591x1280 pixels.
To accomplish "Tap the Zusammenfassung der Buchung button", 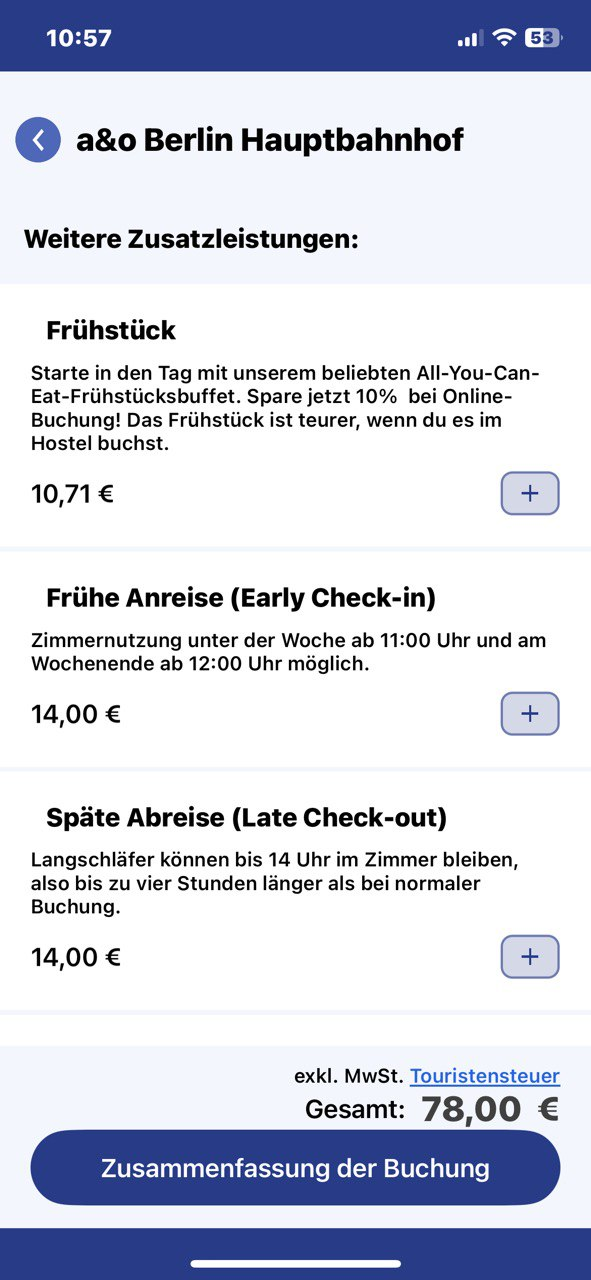I will (x=295, y=1167).
